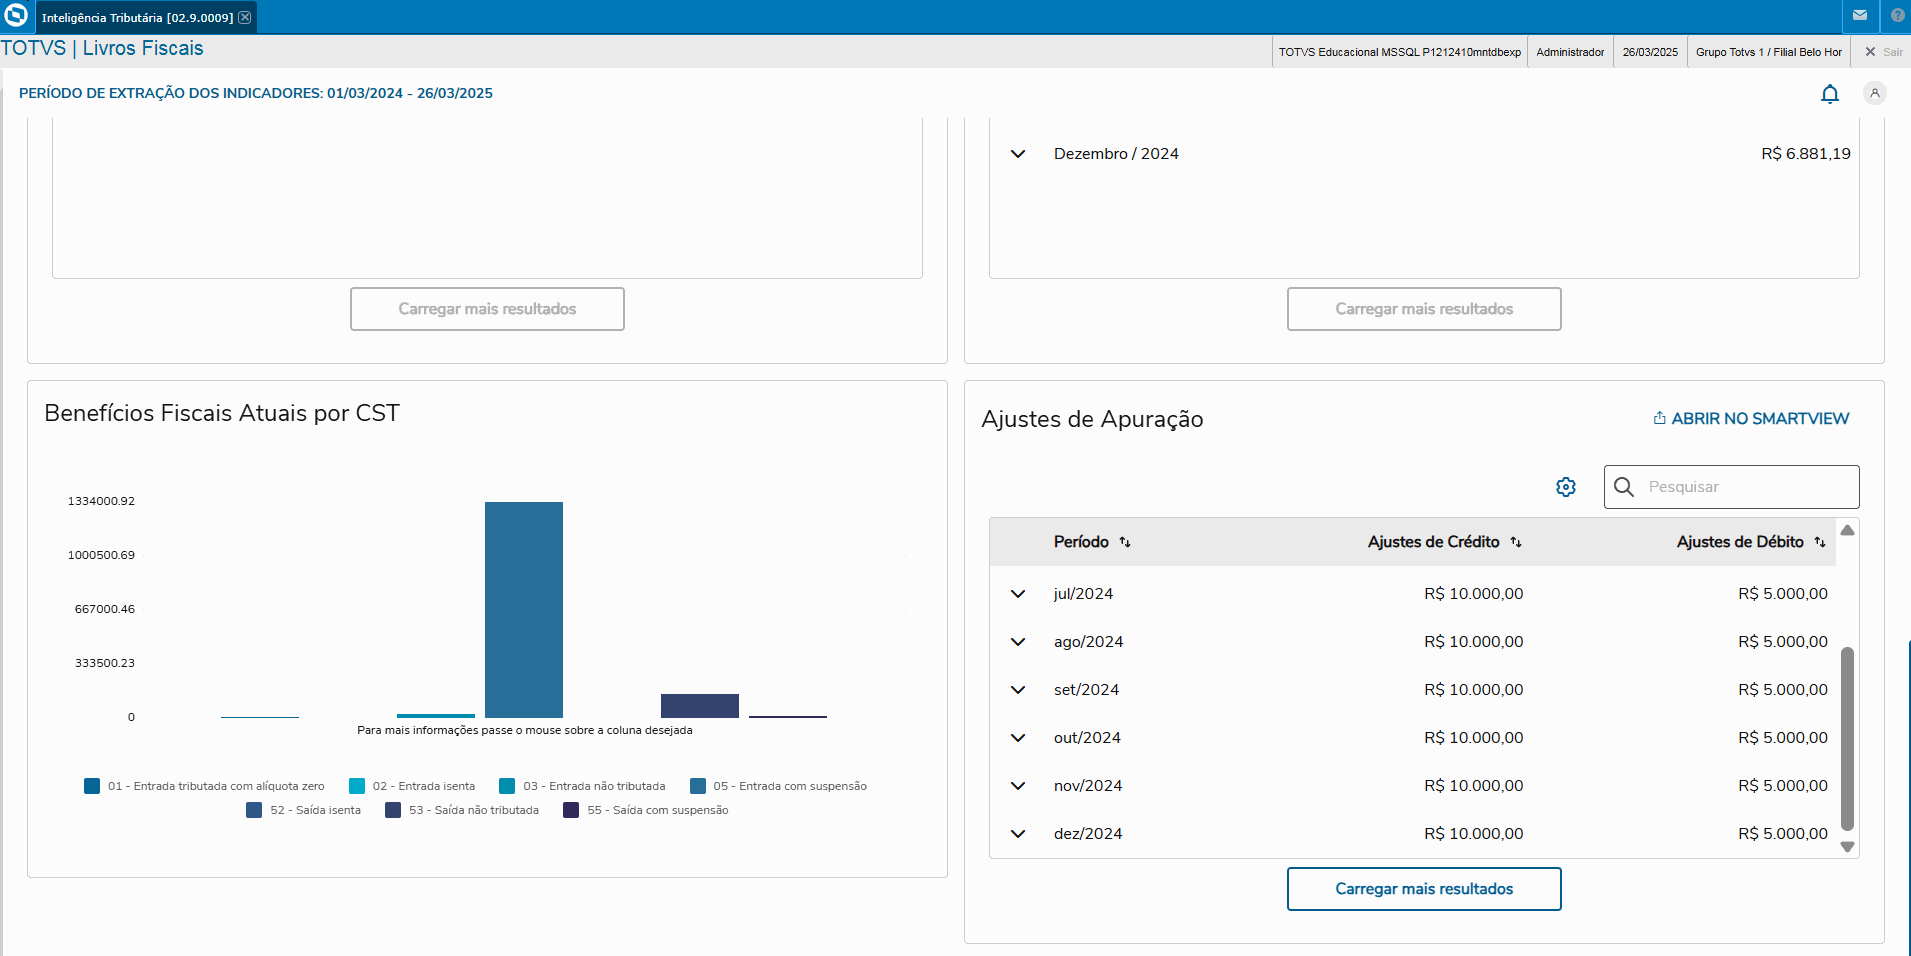Focus the Pesquisar search field
The width and height of the screenshot is (1911, 956).
click(x=1732, y=487)
